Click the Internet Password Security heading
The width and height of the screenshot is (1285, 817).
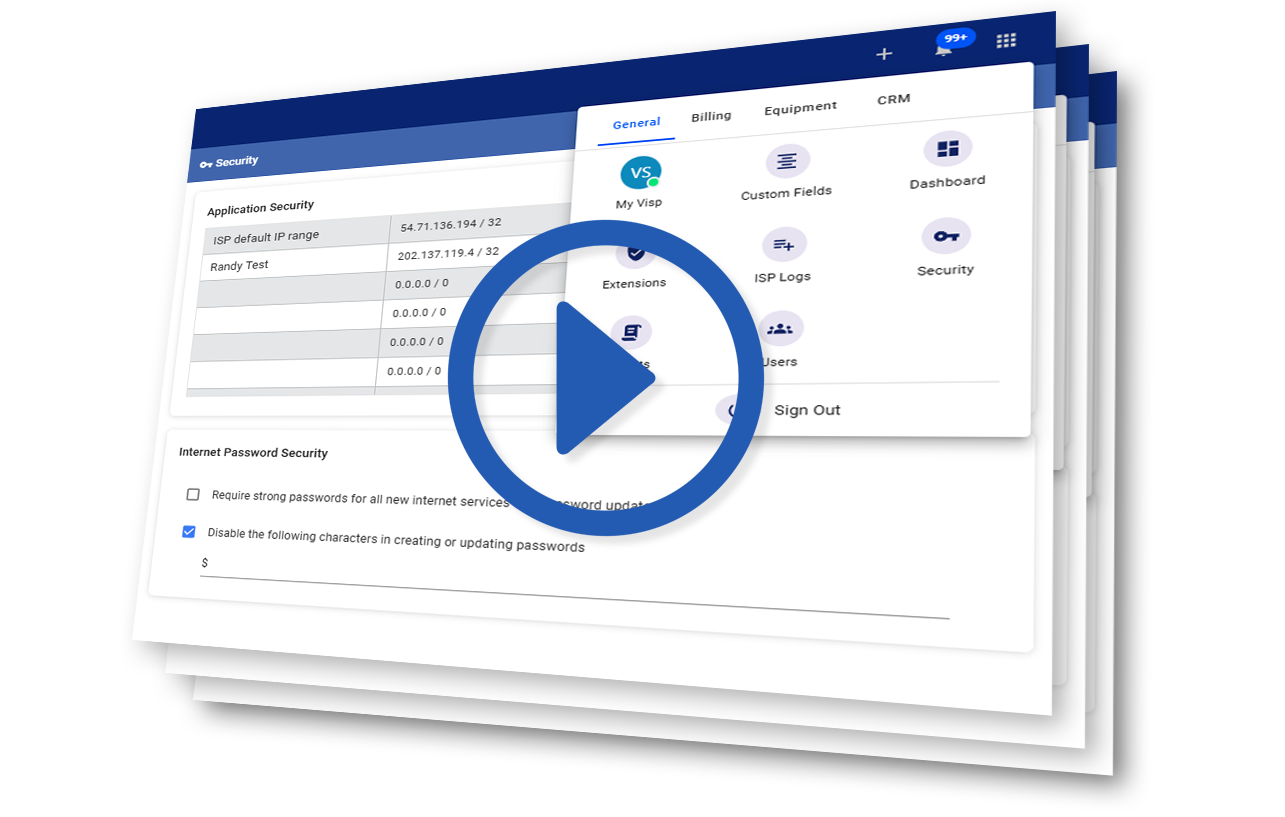253,452
